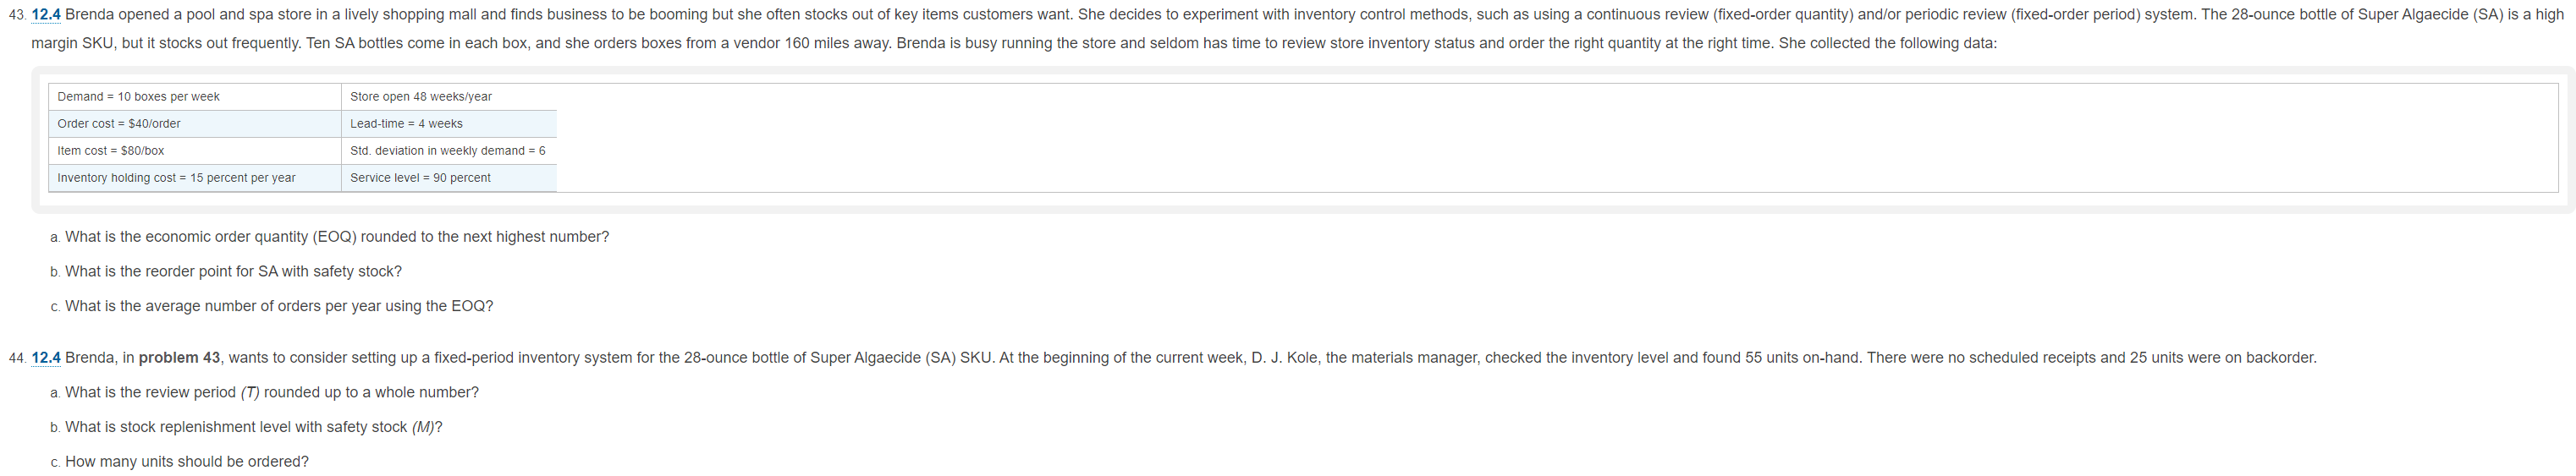Click the 'Lead-time = 4 weeks' cell
Viewport: 2576px width, 476px height.
[449, 124]
